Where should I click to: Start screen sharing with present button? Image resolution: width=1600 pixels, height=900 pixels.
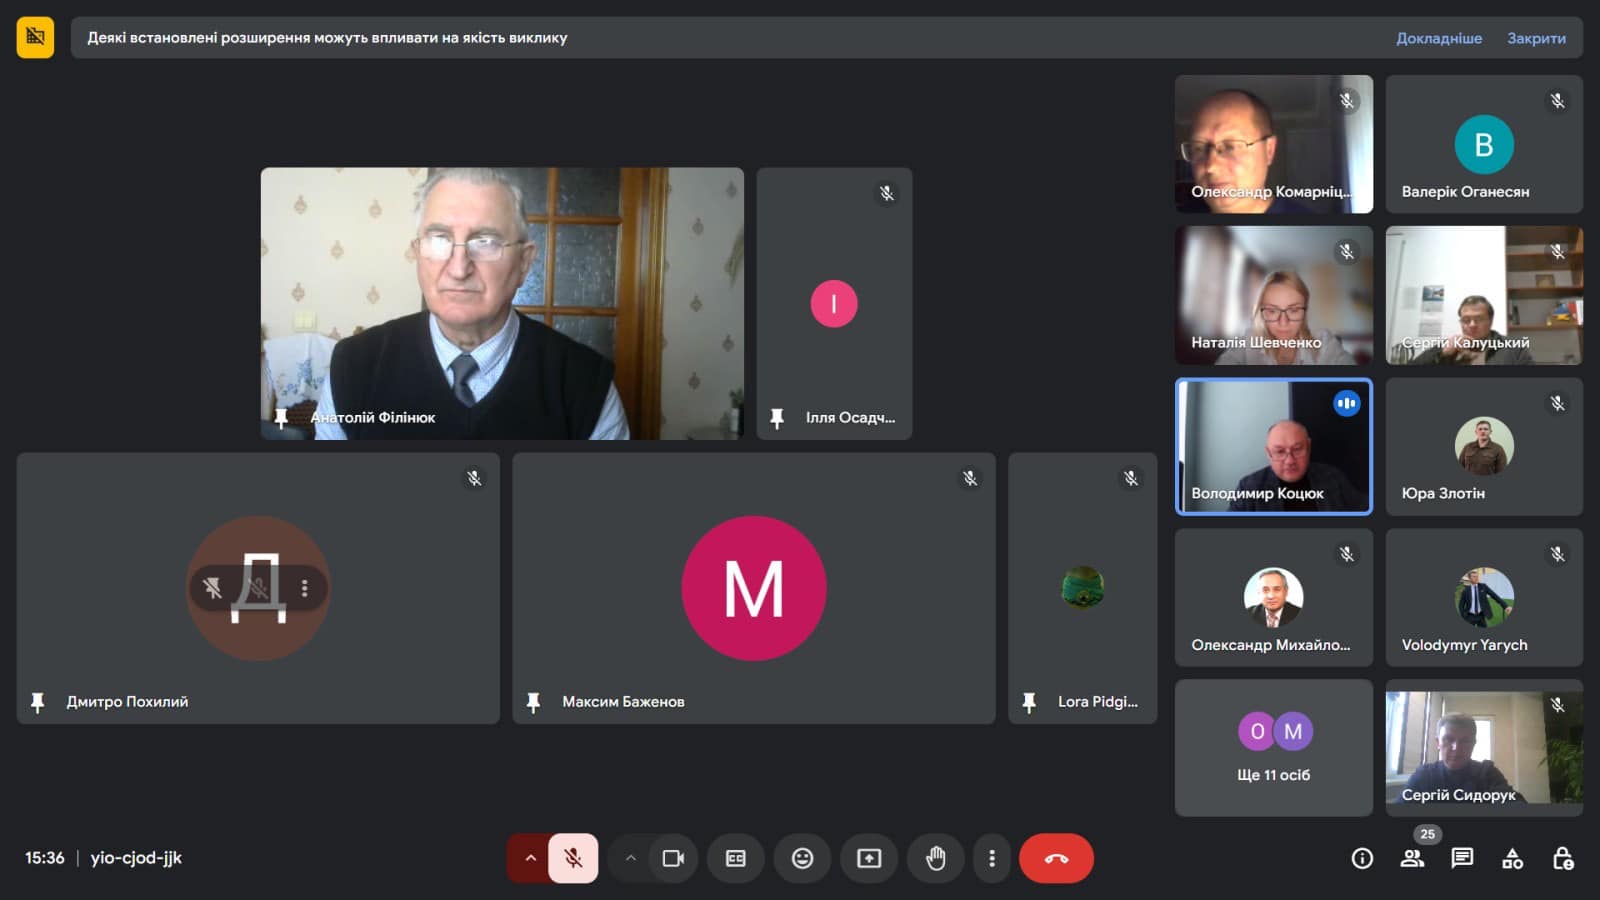(869, 858)
